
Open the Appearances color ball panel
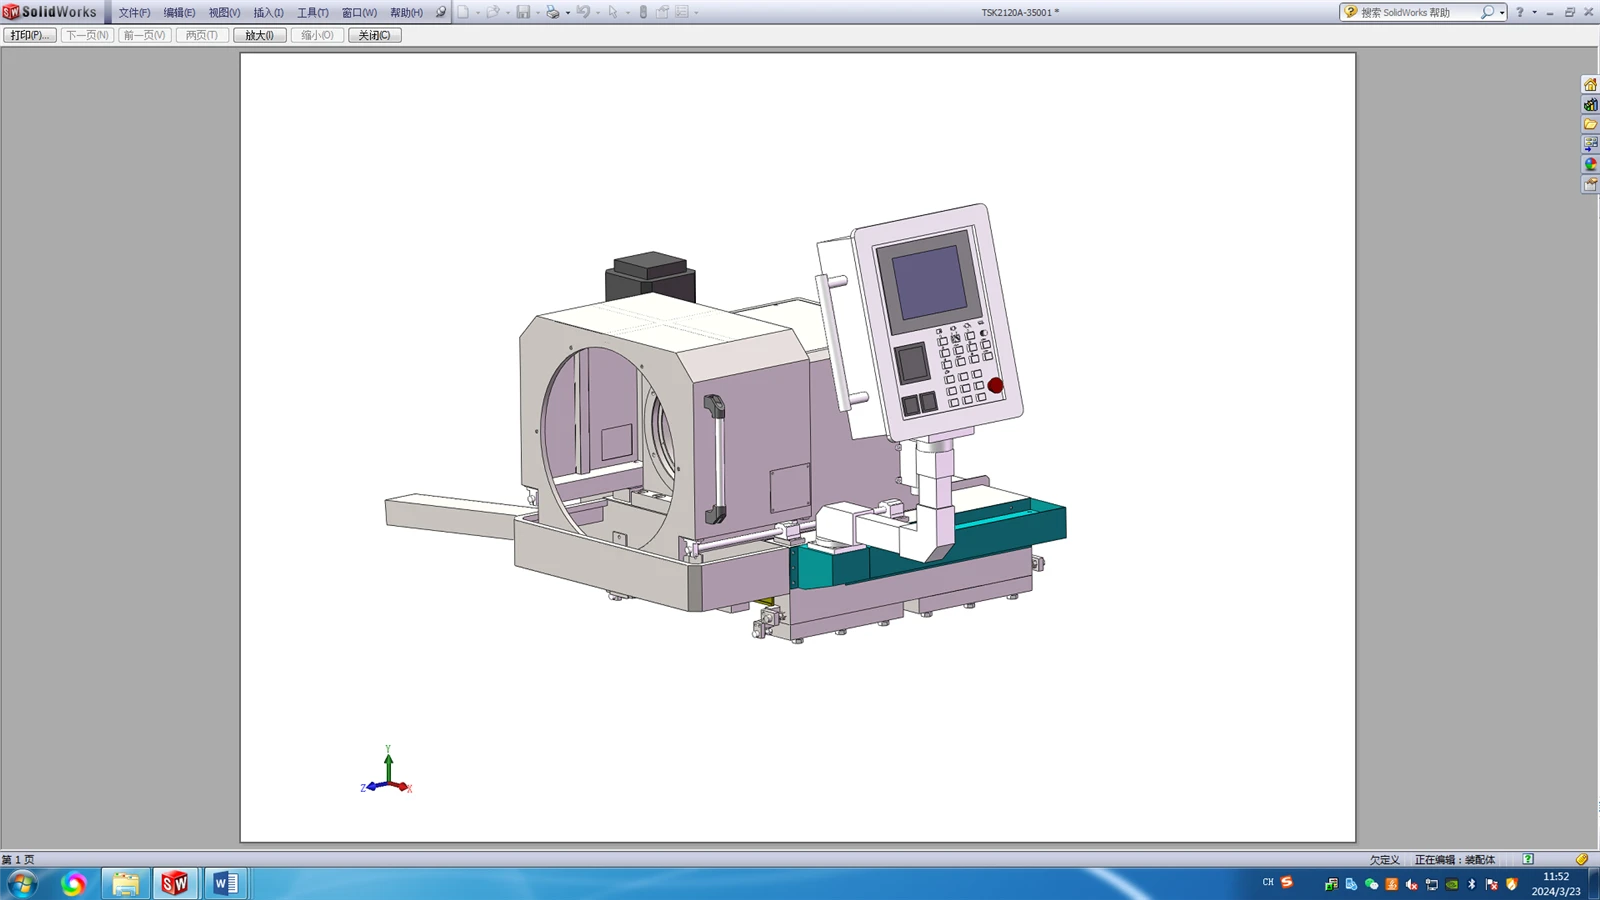(x=1590, y=165)
